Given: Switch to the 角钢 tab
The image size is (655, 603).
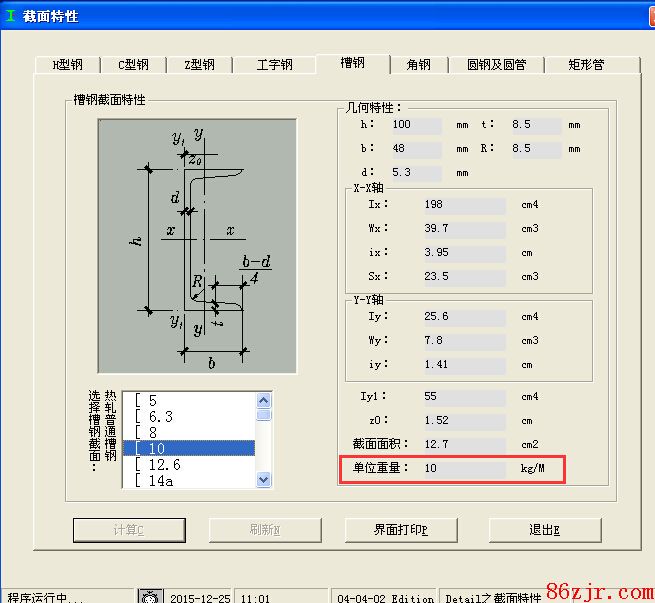Looking at the screenshot, I should coord(418,65).
